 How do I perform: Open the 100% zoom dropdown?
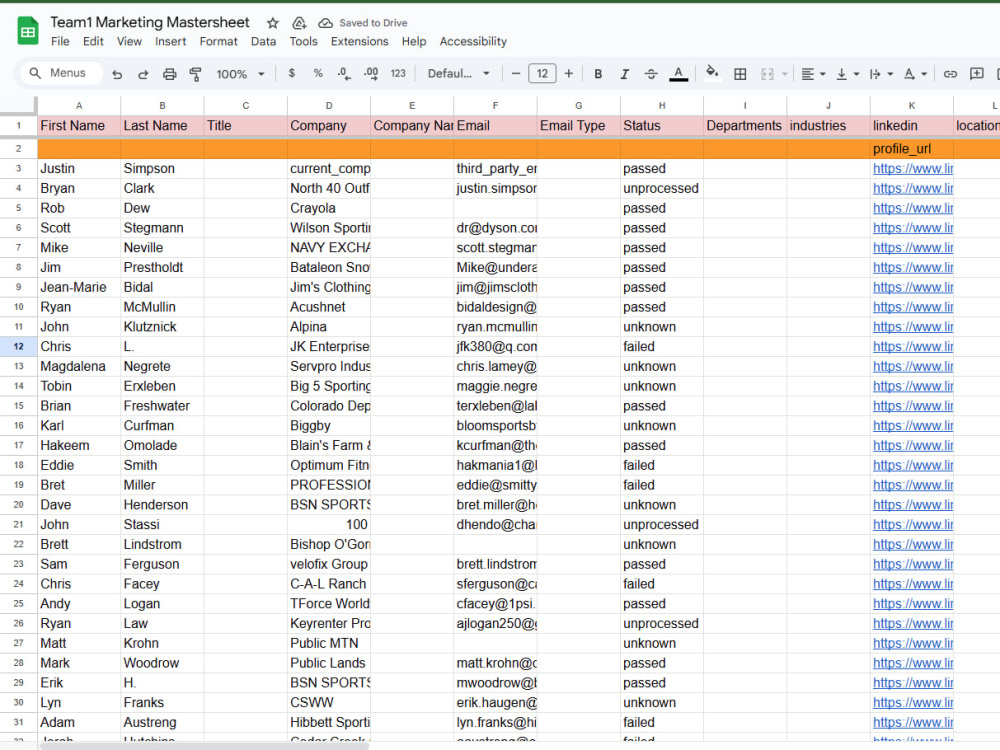240,74
